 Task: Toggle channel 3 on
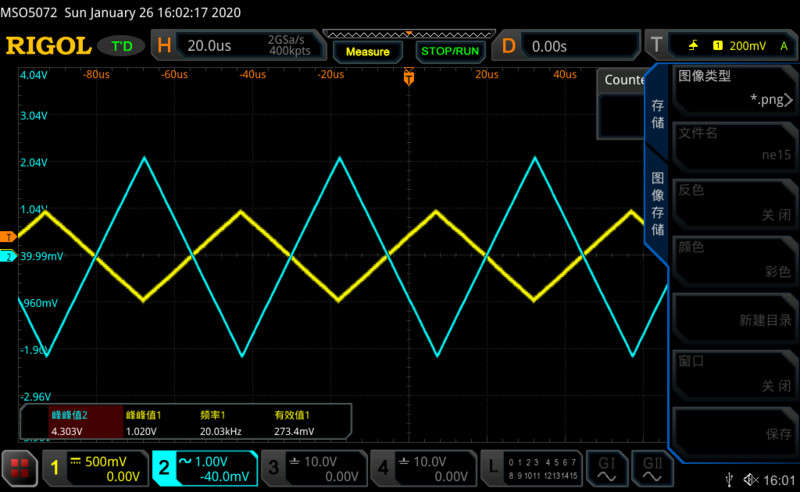click(312, 468)
